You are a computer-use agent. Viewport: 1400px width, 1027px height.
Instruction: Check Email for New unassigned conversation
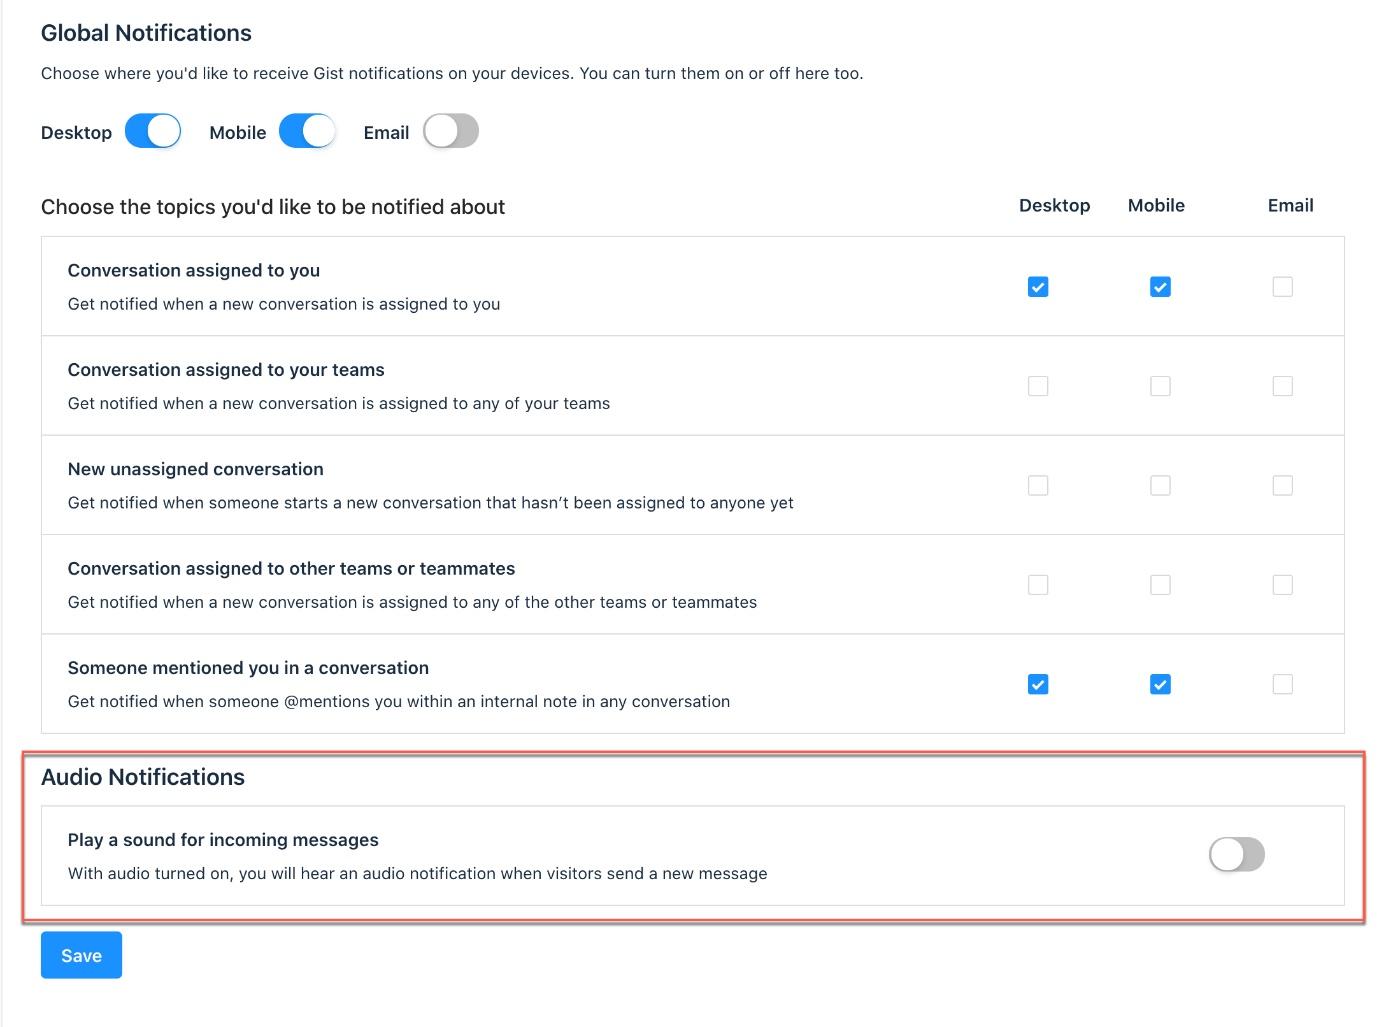[x=1282, y=486]
